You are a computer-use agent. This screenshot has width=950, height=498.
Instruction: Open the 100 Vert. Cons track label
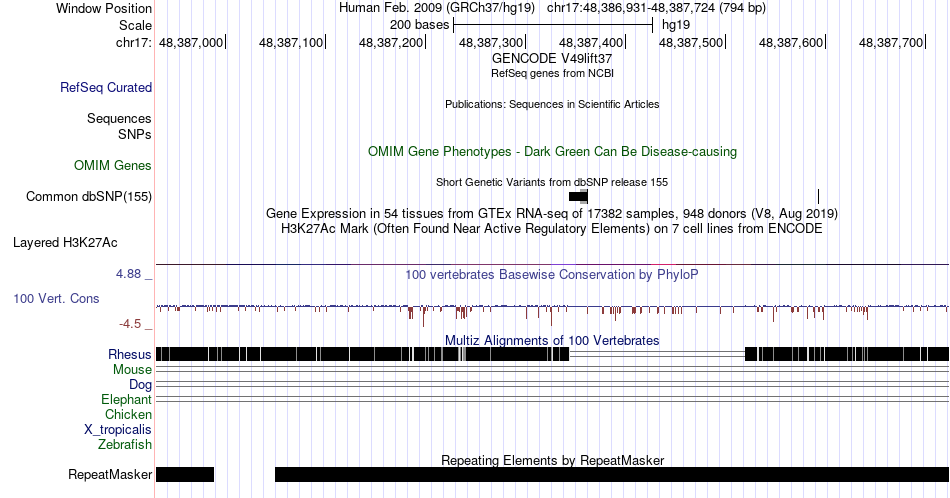pos(56,298)
